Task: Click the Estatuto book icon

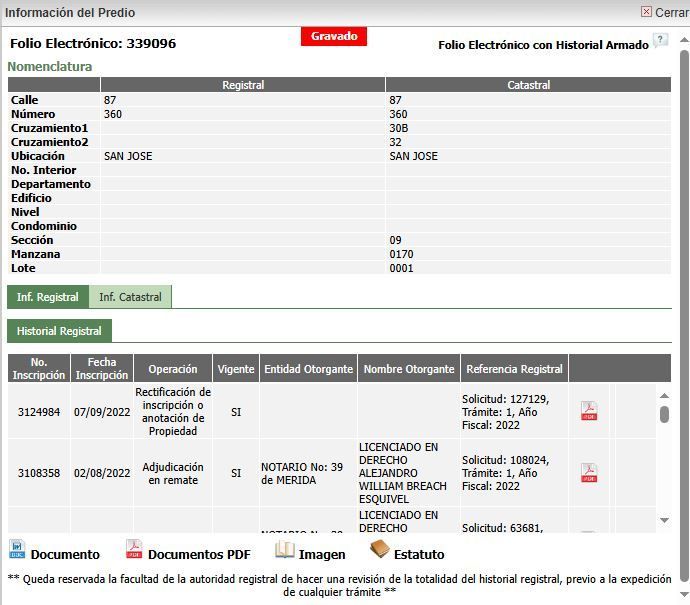Action: [379, 549]
